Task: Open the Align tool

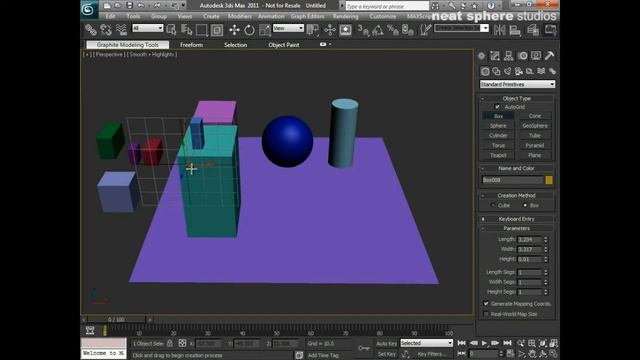Action: tap(515, 30)
